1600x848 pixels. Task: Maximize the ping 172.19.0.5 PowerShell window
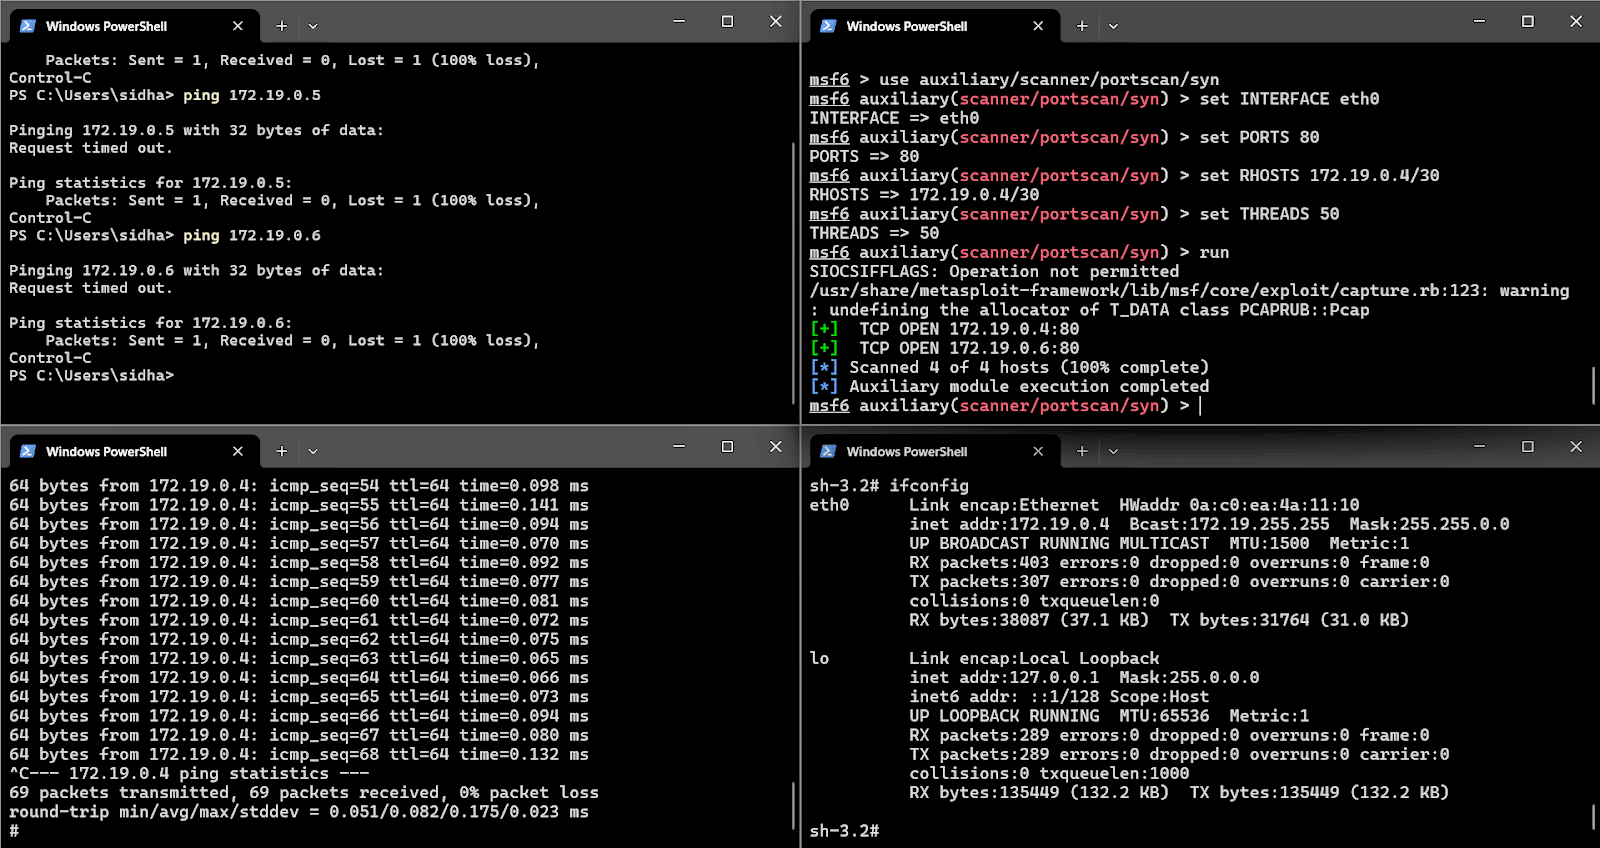point(727,21)
